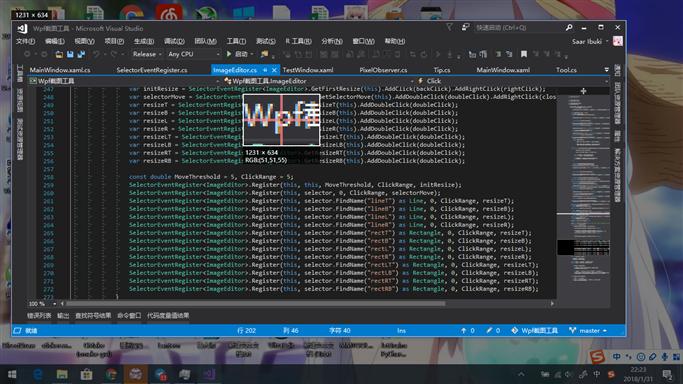Close the ImageEditor.cs tab
This screenshot has width=683, height=384.
coord(274,70)
